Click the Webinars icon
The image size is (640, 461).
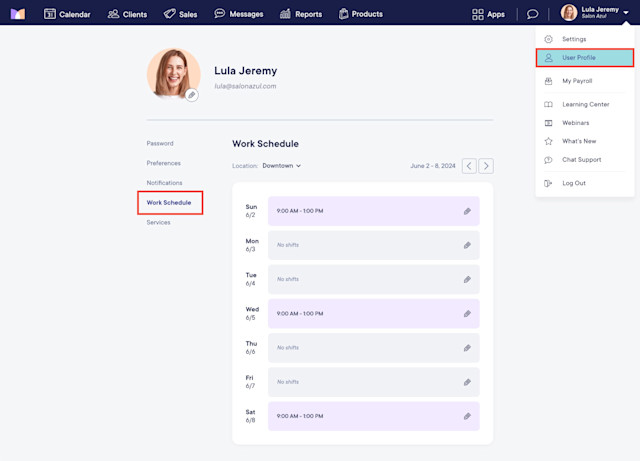[x=548, y=123]
